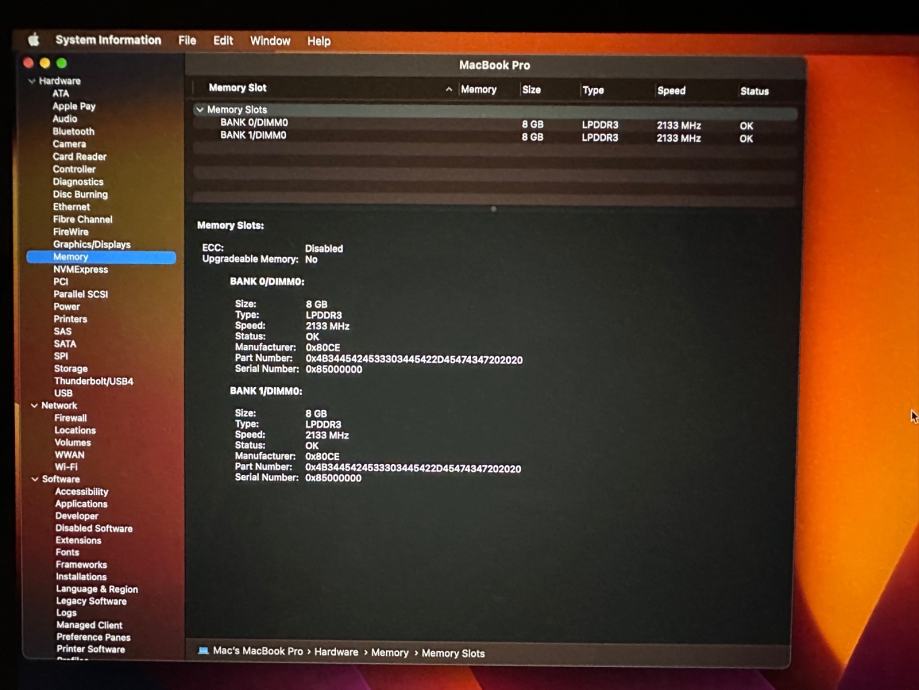Sort by the Memory column header
The height and width of the screenshot is (690, 919).
(x=478, y=89)
